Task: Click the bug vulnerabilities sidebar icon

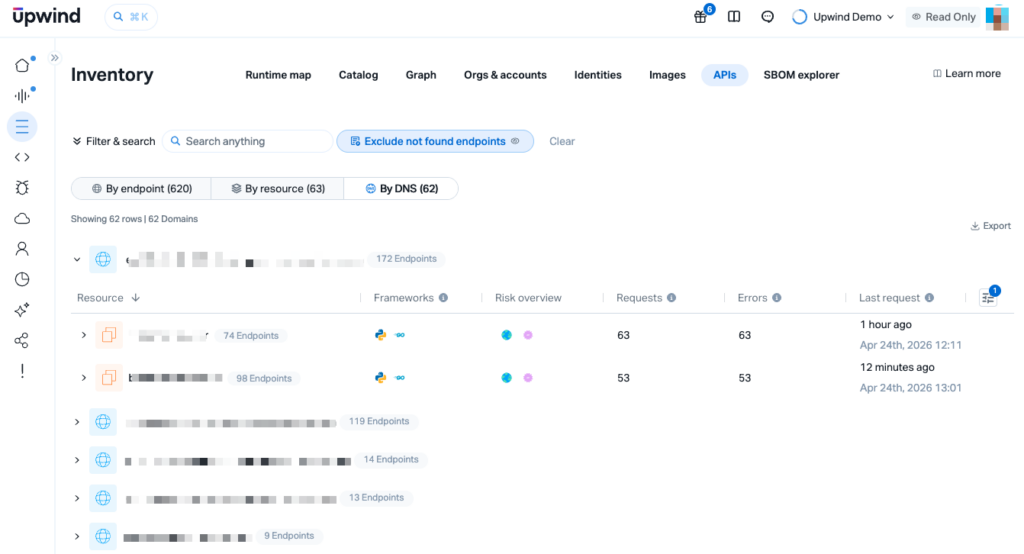Action: 22,187
